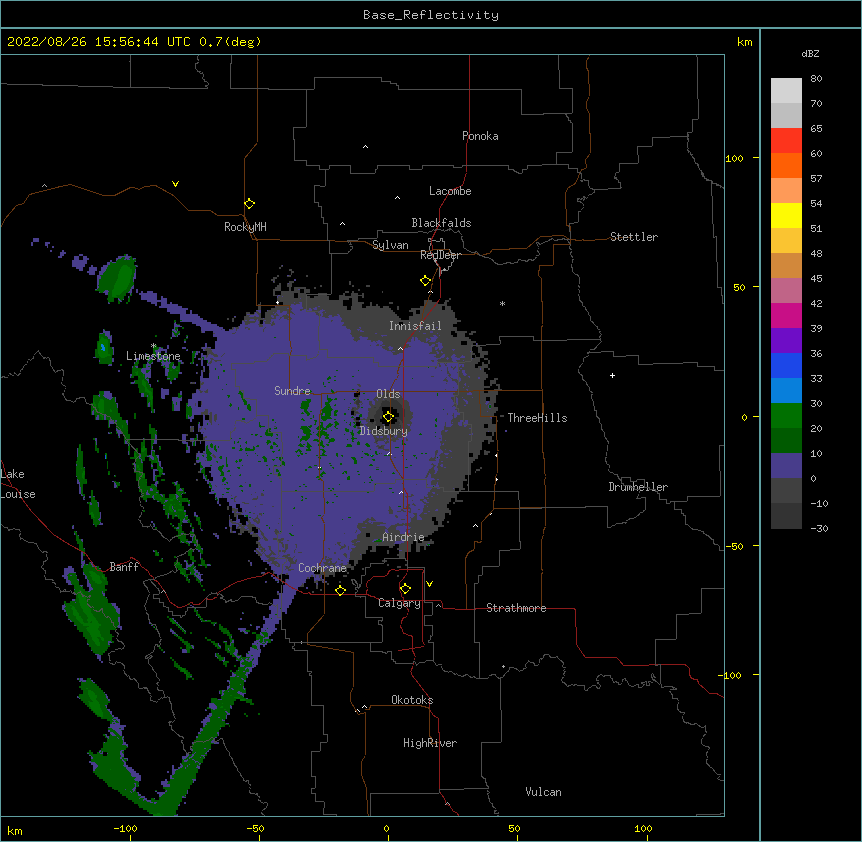Click the -30 value in the dBZ legend
This screenshot has height=842, width=862.
[x=819, y=528]
